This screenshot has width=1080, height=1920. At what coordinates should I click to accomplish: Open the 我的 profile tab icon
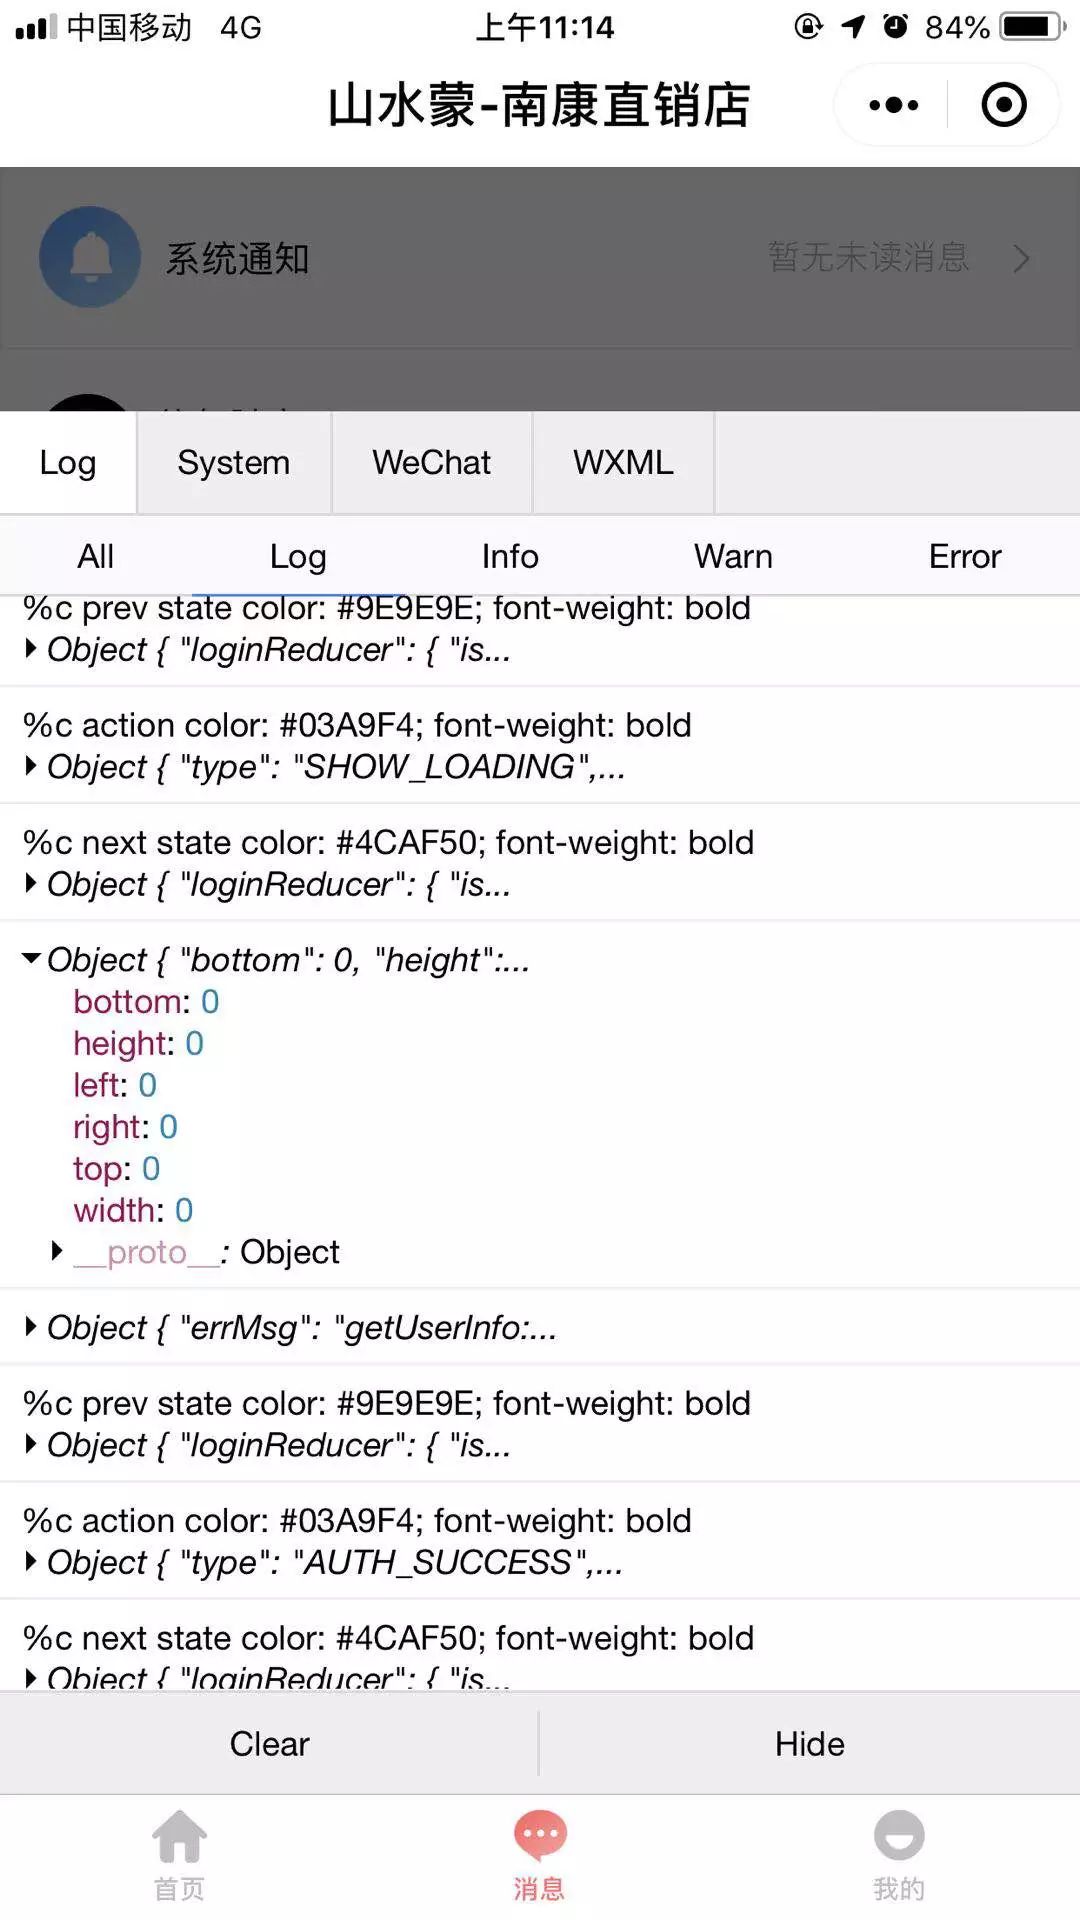(899, 1836)
